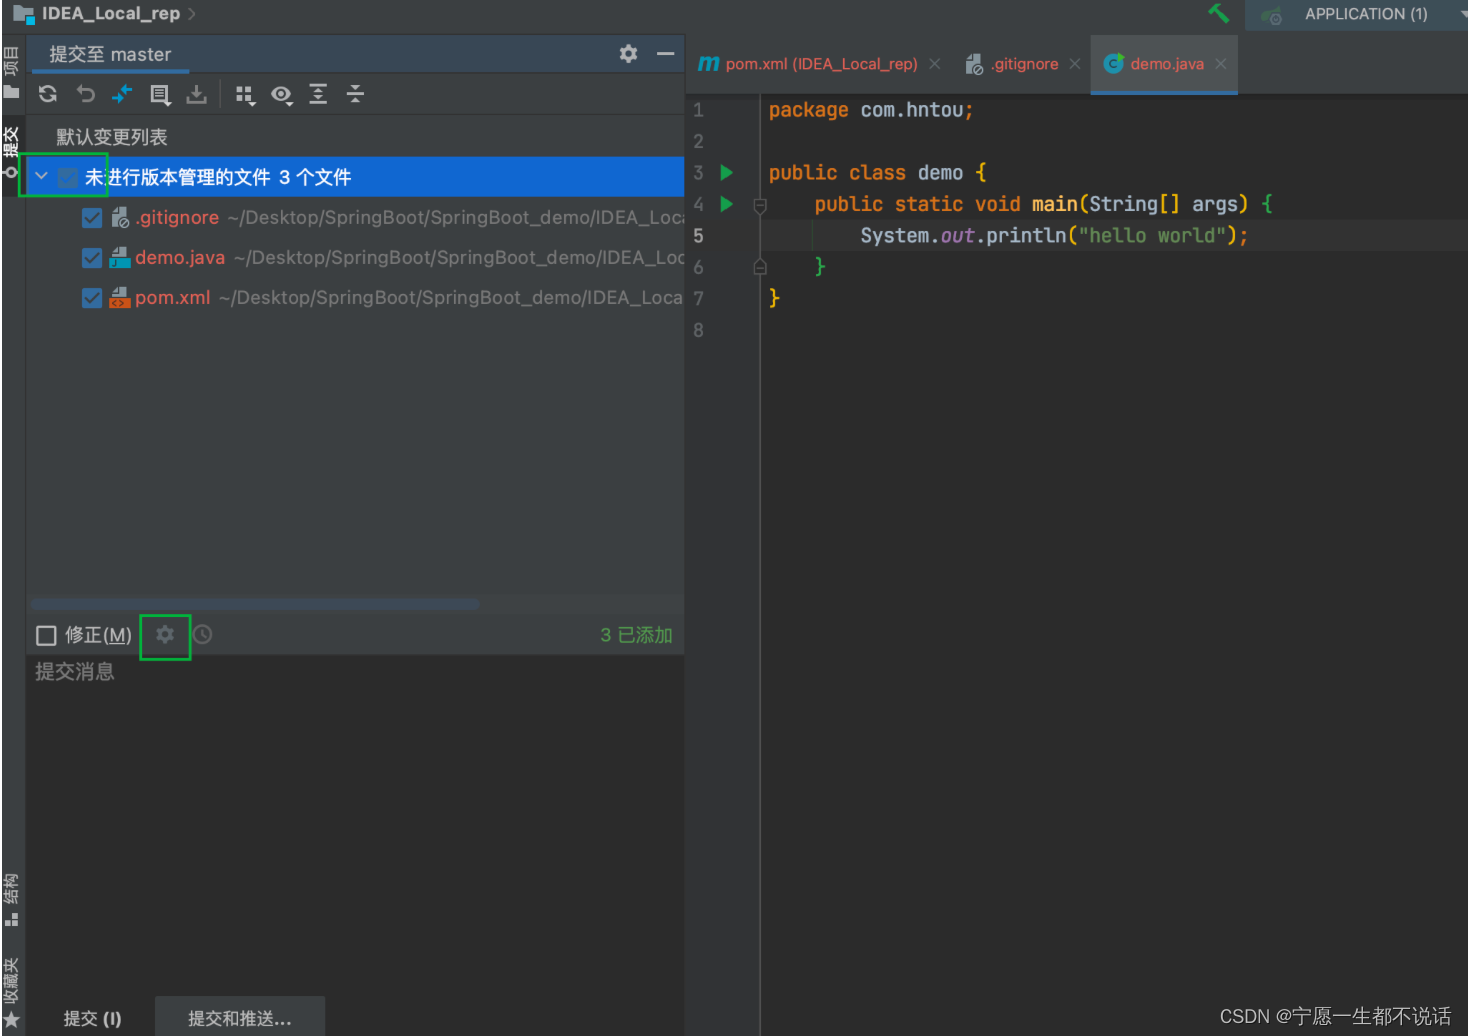Collapse the unversioned files node
Image resolution: width=1468 pixels, height=1036 pixels.
click(41, 177)
